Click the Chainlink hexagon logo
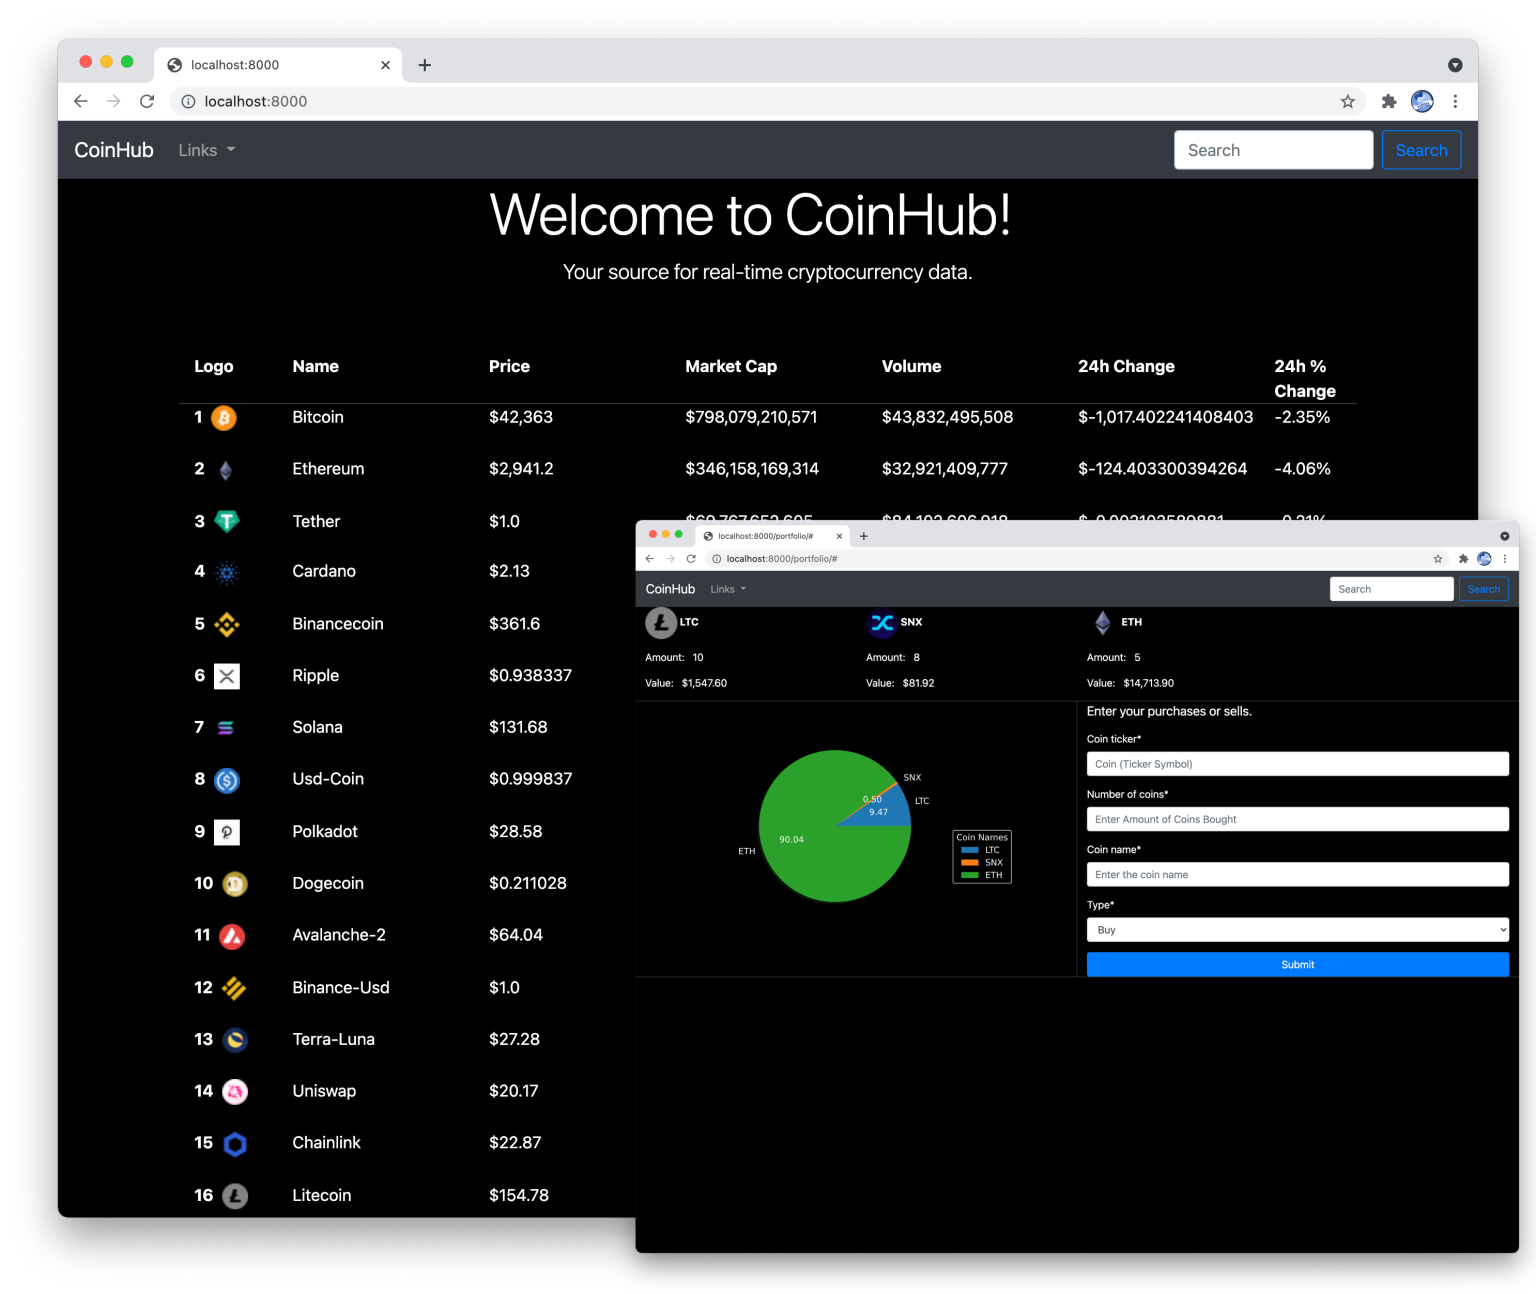Screen dimensions: 1536x1294 pyautogui.click(x=235, y=1144)
